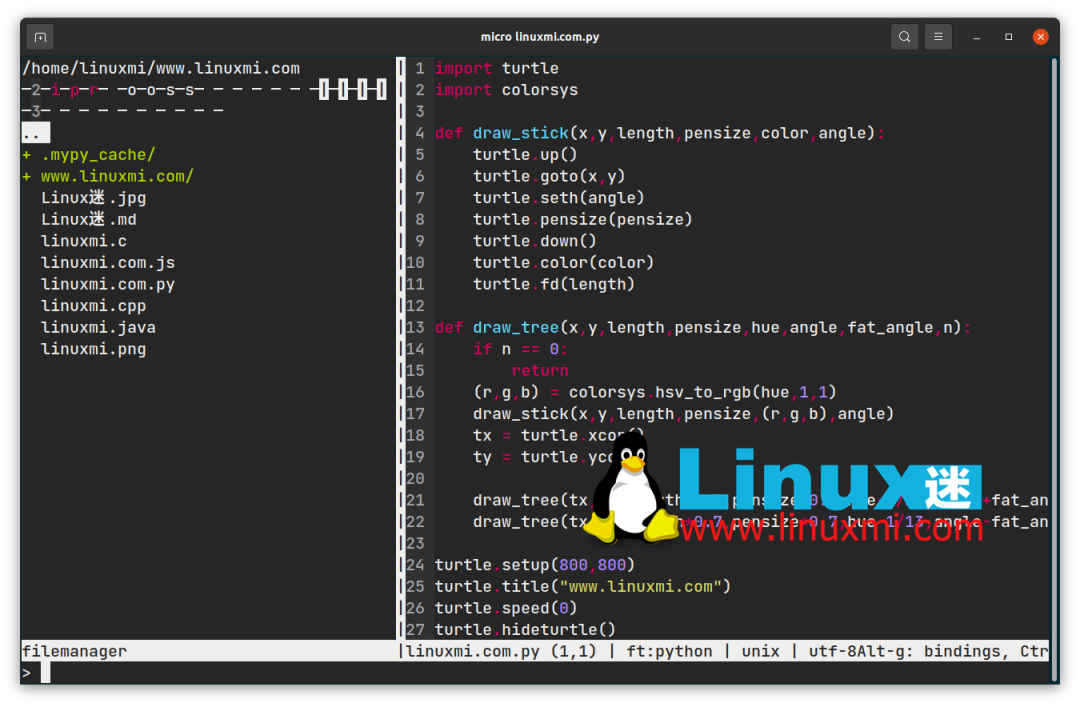The height and width of the screenshot is (707, 1080).
Task: Click line 'turtle.up()'
Action: [525, 155]
